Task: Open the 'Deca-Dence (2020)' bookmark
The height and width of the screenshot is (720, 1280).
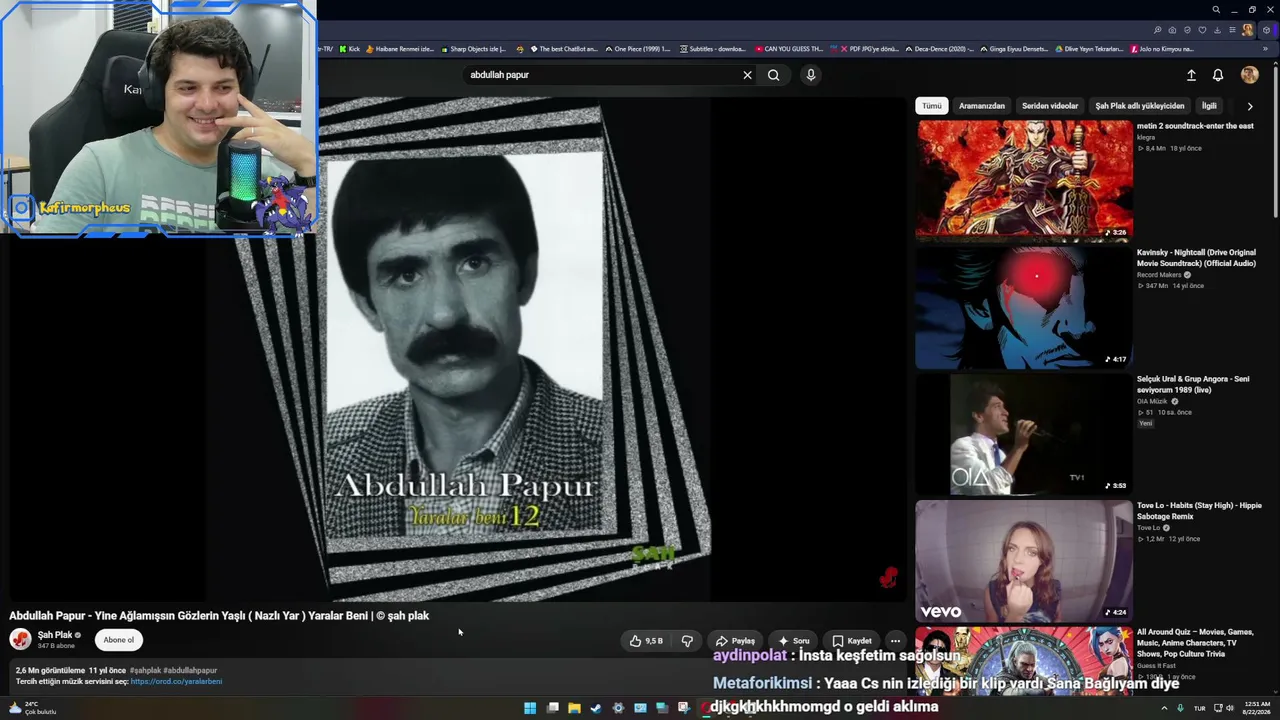Action: pos(939,49)
